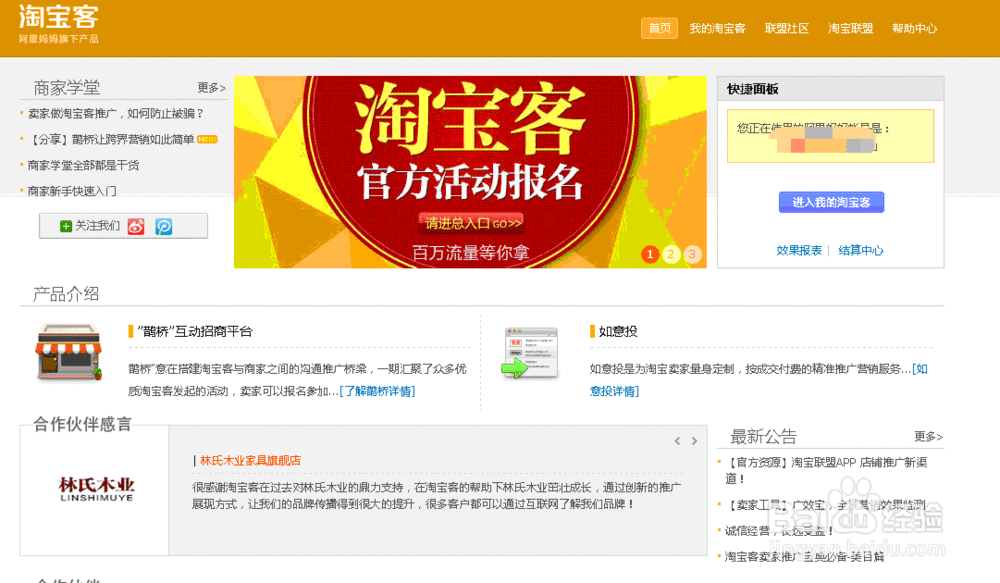Open the Weibo follow icon
This screenshot has height=583, width=1000.
pos(136,226)
